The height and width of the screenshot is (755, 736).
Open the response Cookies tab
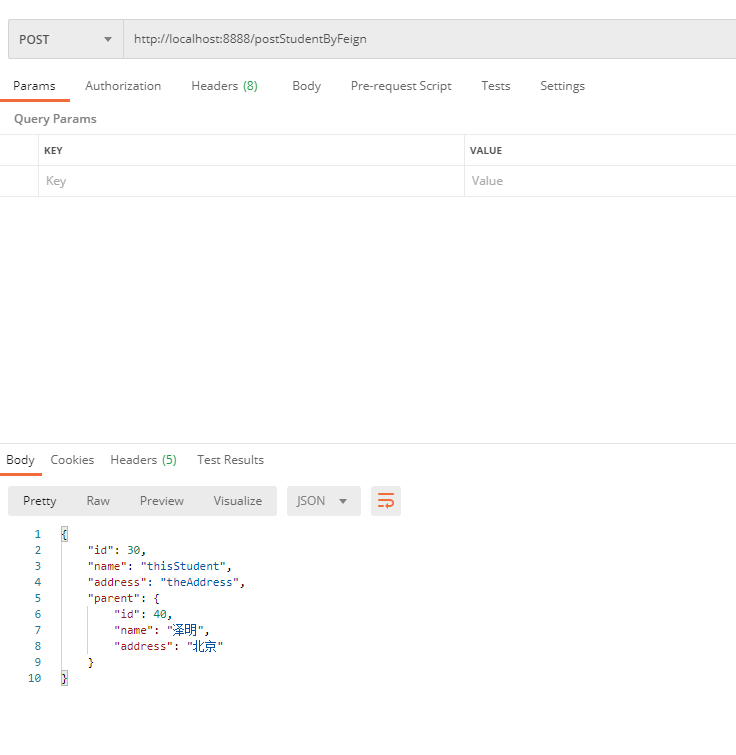click(72, 460)
